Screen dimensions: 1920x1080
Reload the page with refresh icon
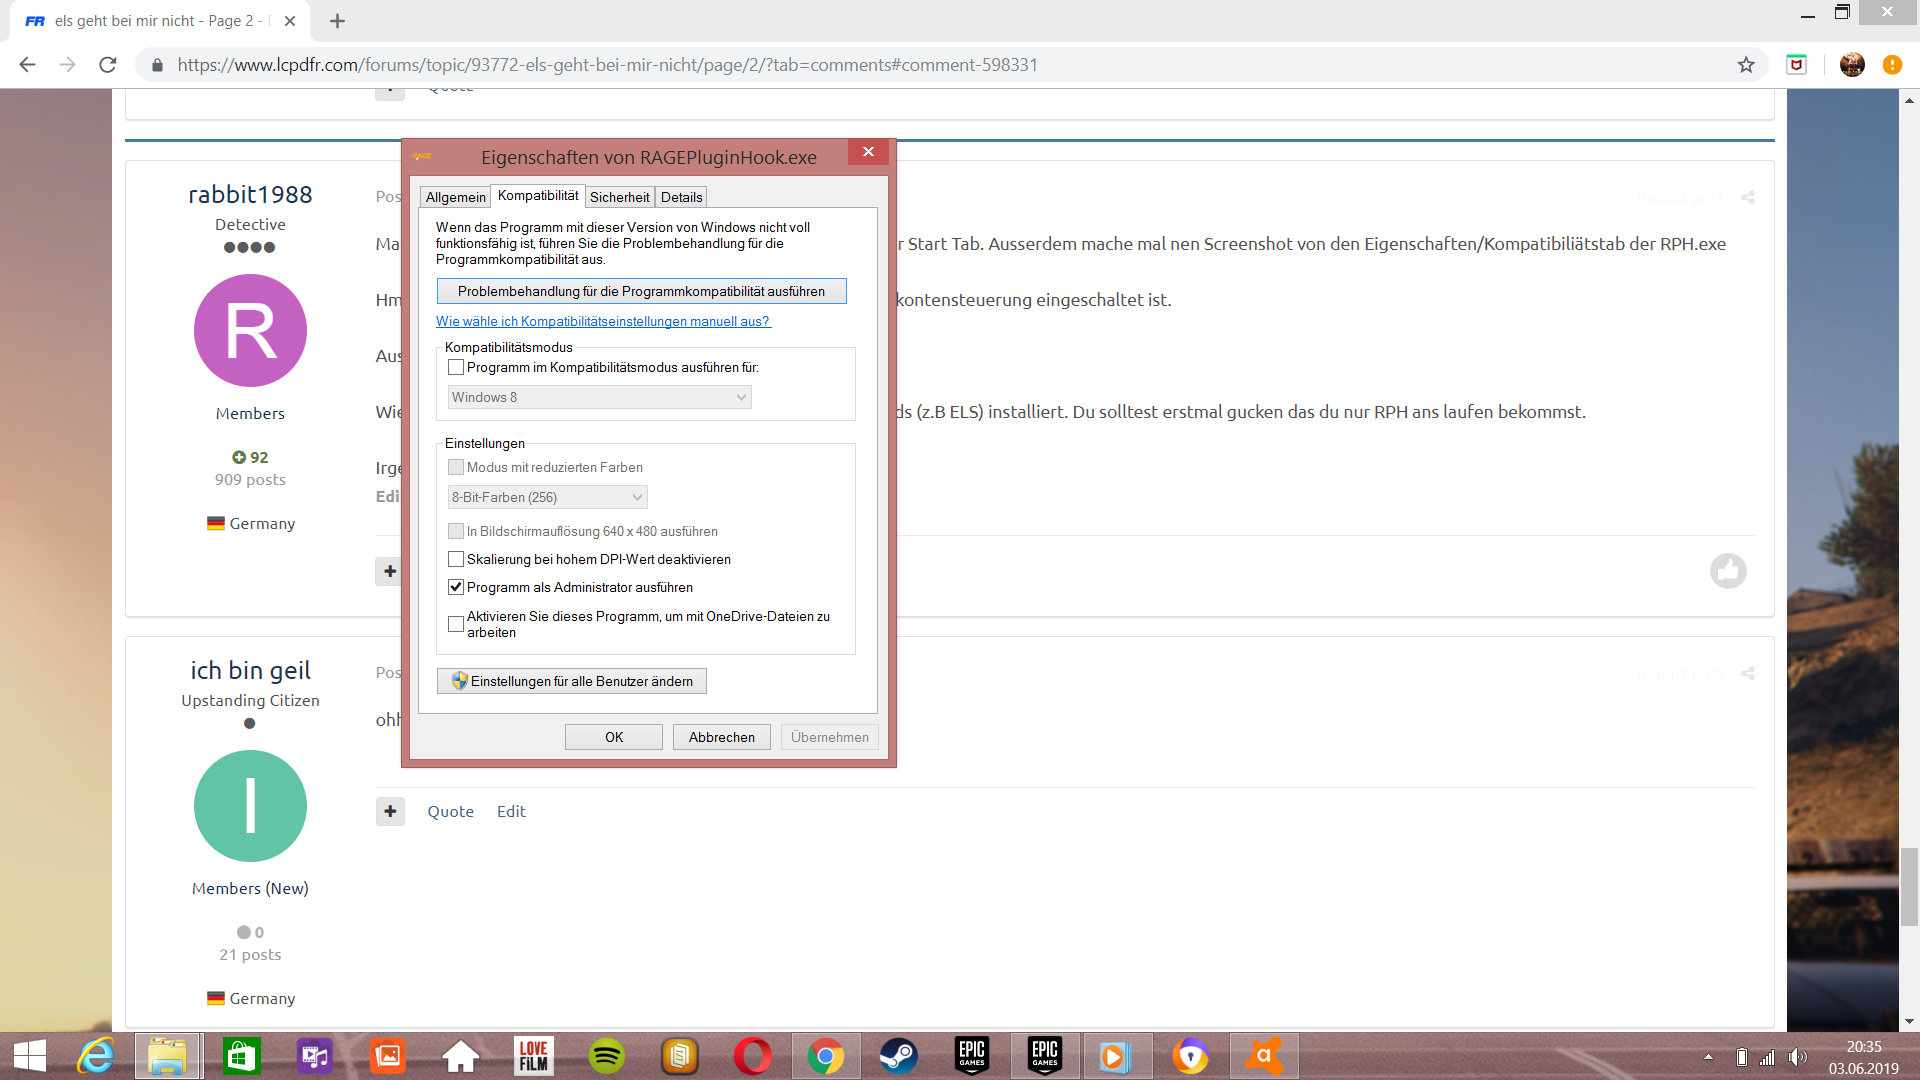(x=108, y=65)
